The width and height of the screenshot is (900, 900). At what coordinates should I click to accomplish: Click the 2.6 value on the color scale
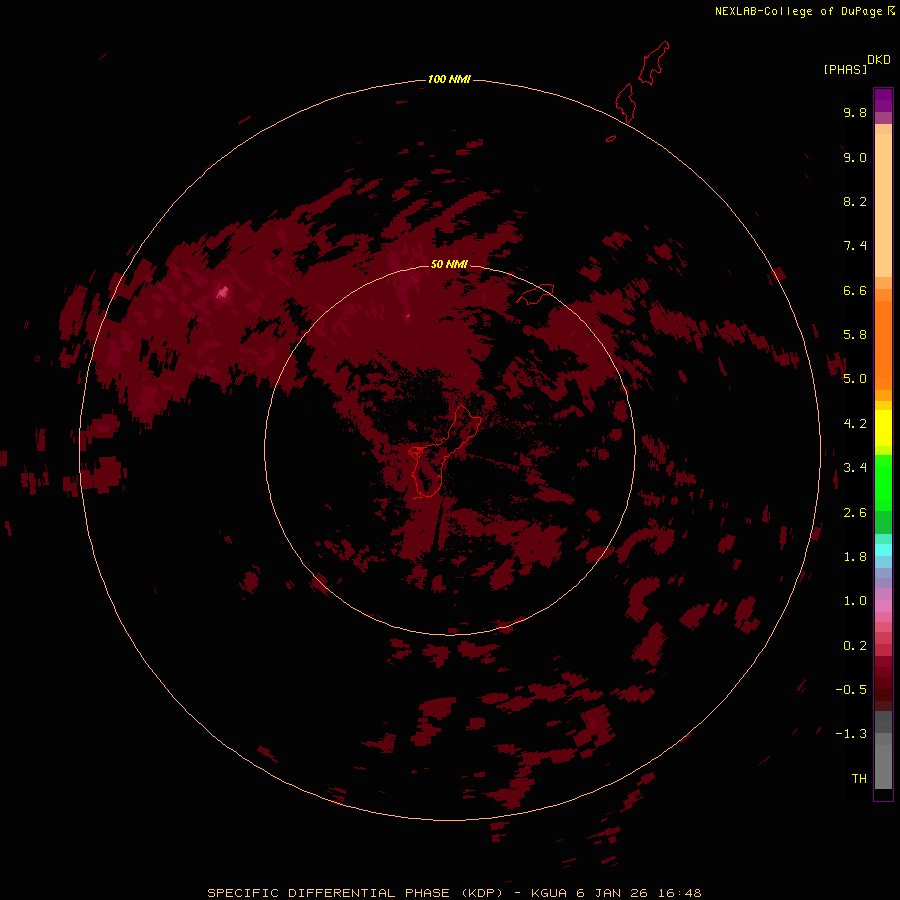(x=855, y=513)
